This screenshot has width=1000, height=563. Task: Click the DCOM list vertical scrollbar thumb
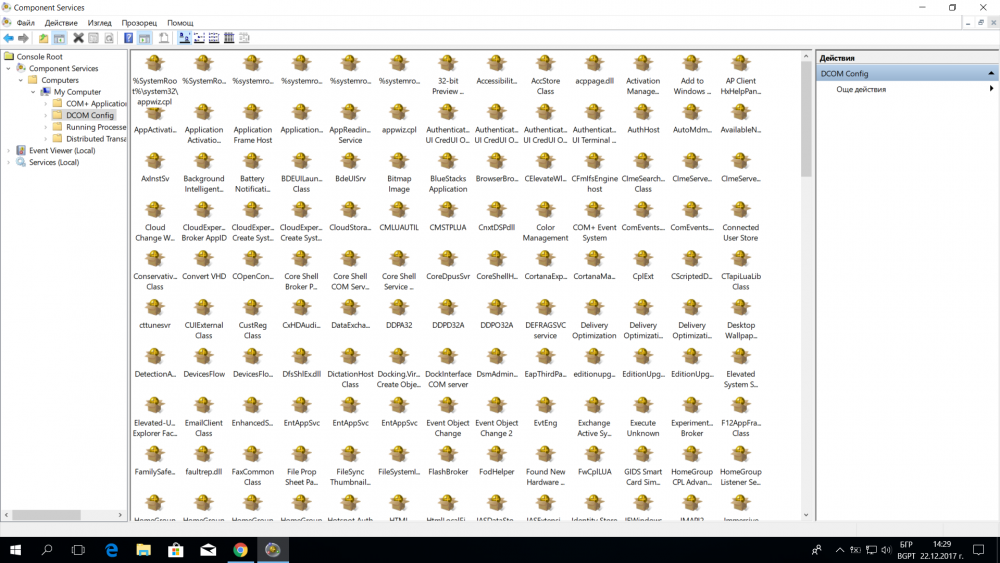(x=805, y=120)
